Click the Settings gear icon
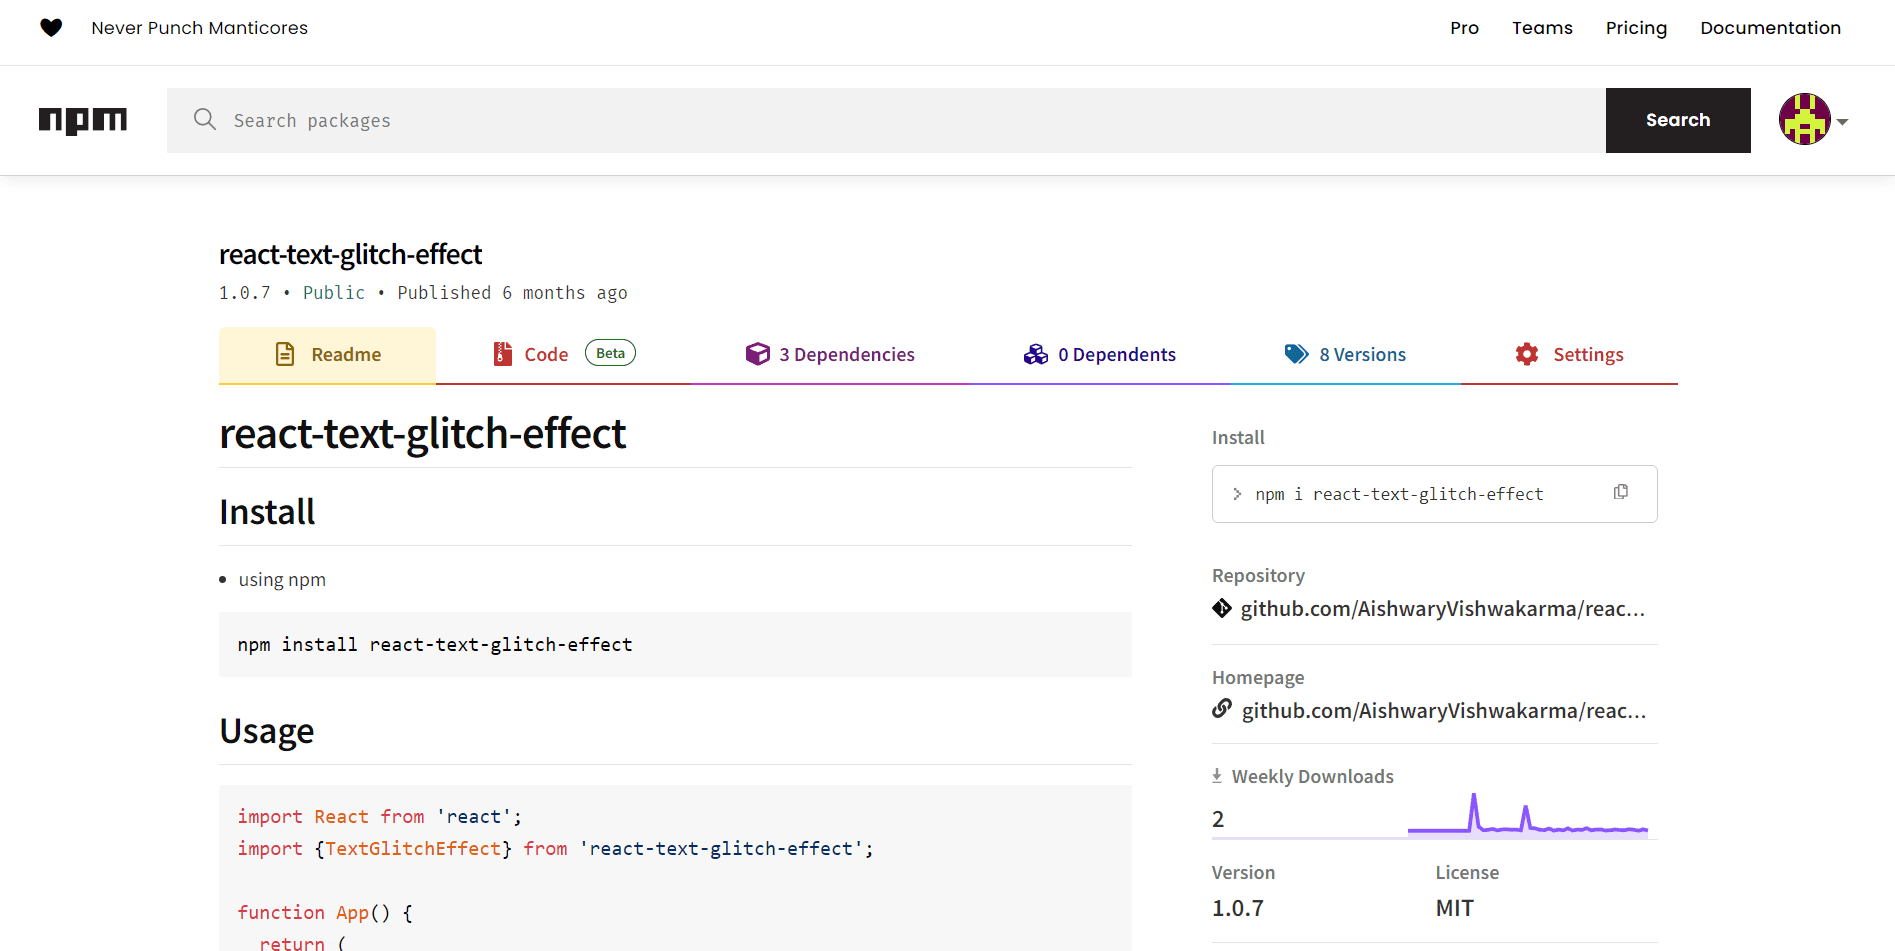The width and height of the screenshot is (1895, 951). [x=1527, y=354]
